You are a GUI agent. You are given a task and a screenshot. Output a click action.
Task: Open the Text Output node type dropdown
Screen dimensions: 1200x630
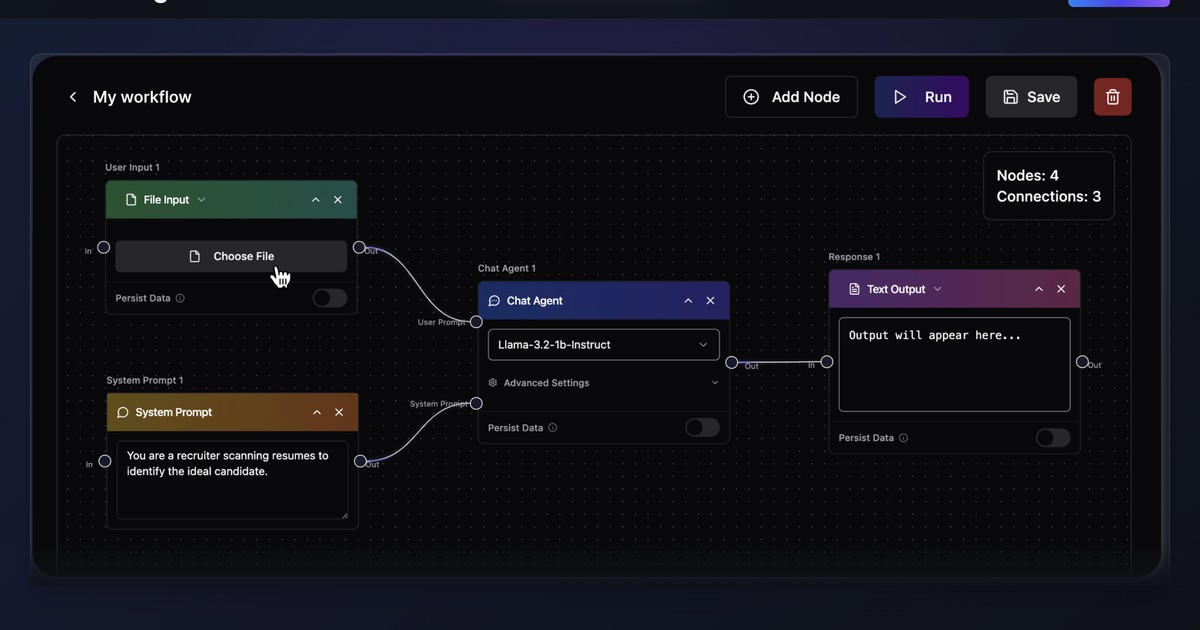pyautogui.click(x=937, y=289)
